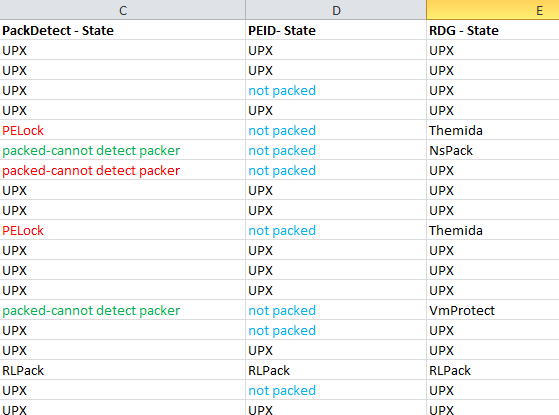Select first Themida cell in column E
The width and height of the screenshot is (559, 415).
click(493, 130)
